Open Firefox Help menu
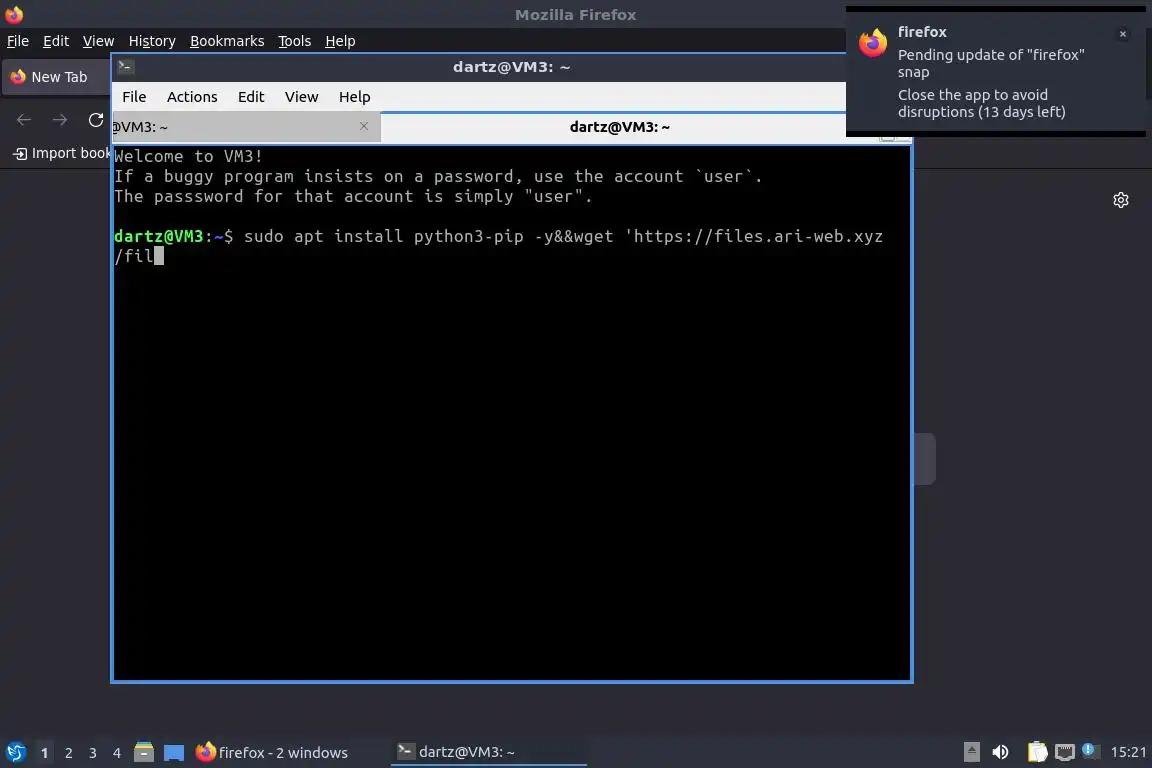 (340, 41)
